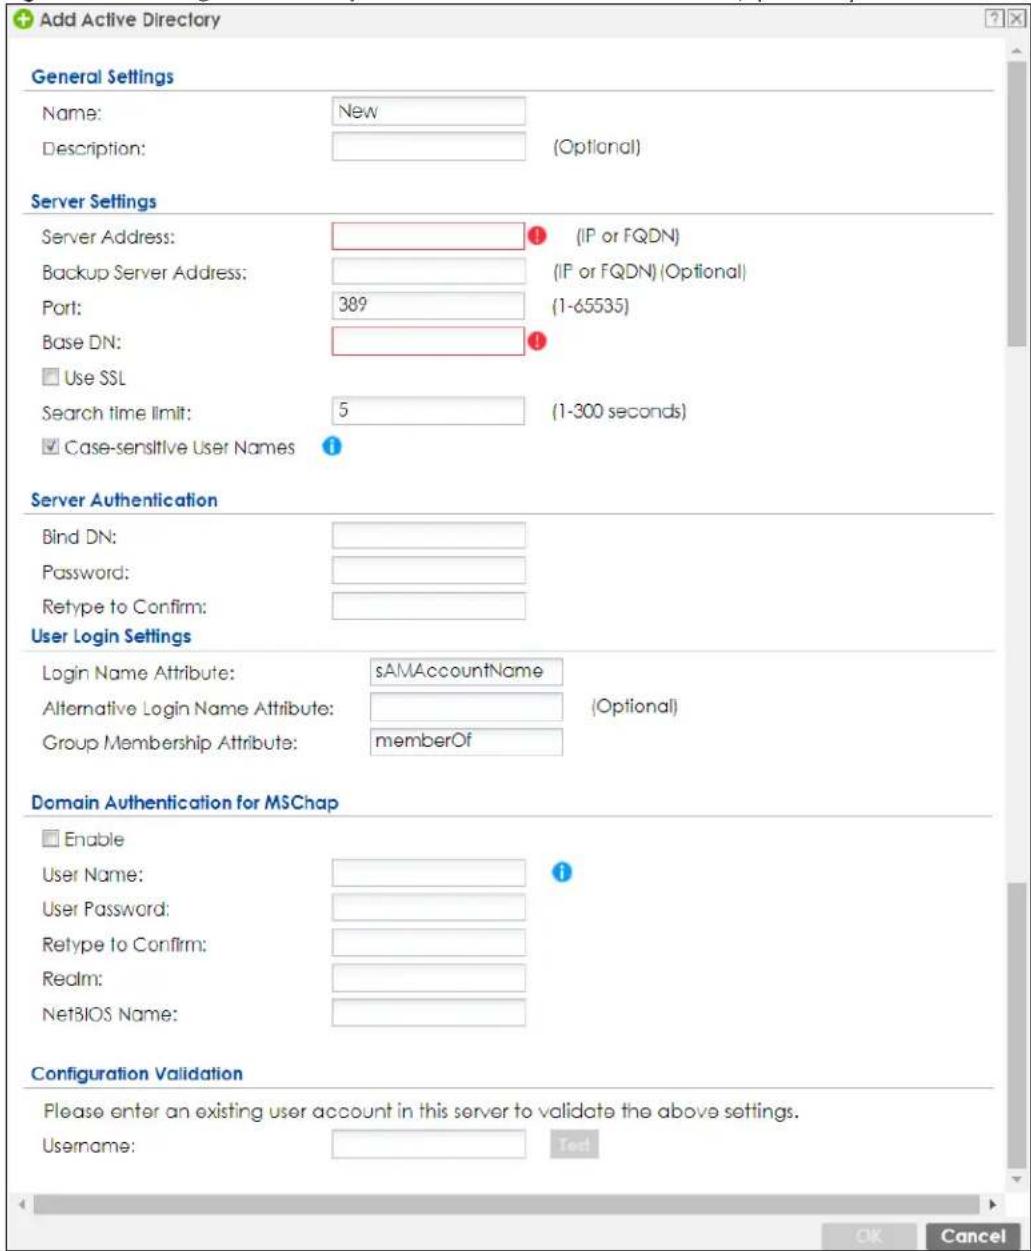The image size is (1031, 1251).
Task: Click the Base DN red error icon
Action: (x=535, y=340)
